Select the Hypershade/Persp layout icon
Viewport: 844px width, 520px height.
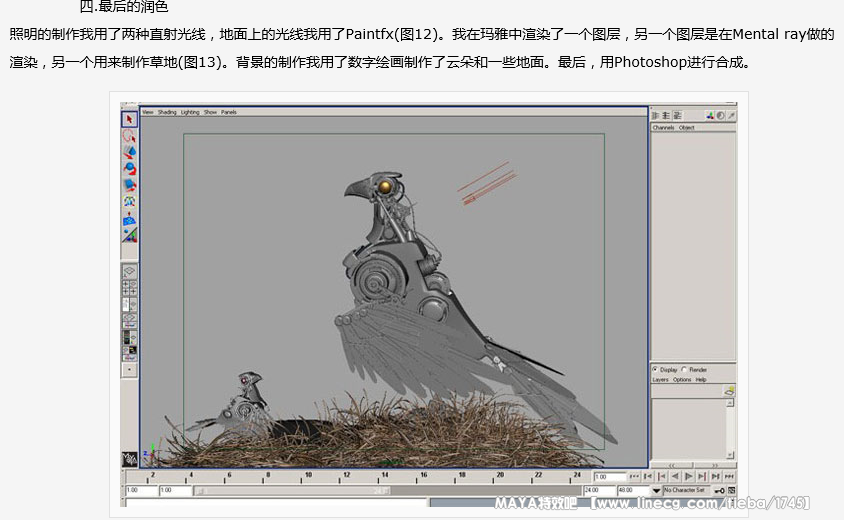[129, 338]
